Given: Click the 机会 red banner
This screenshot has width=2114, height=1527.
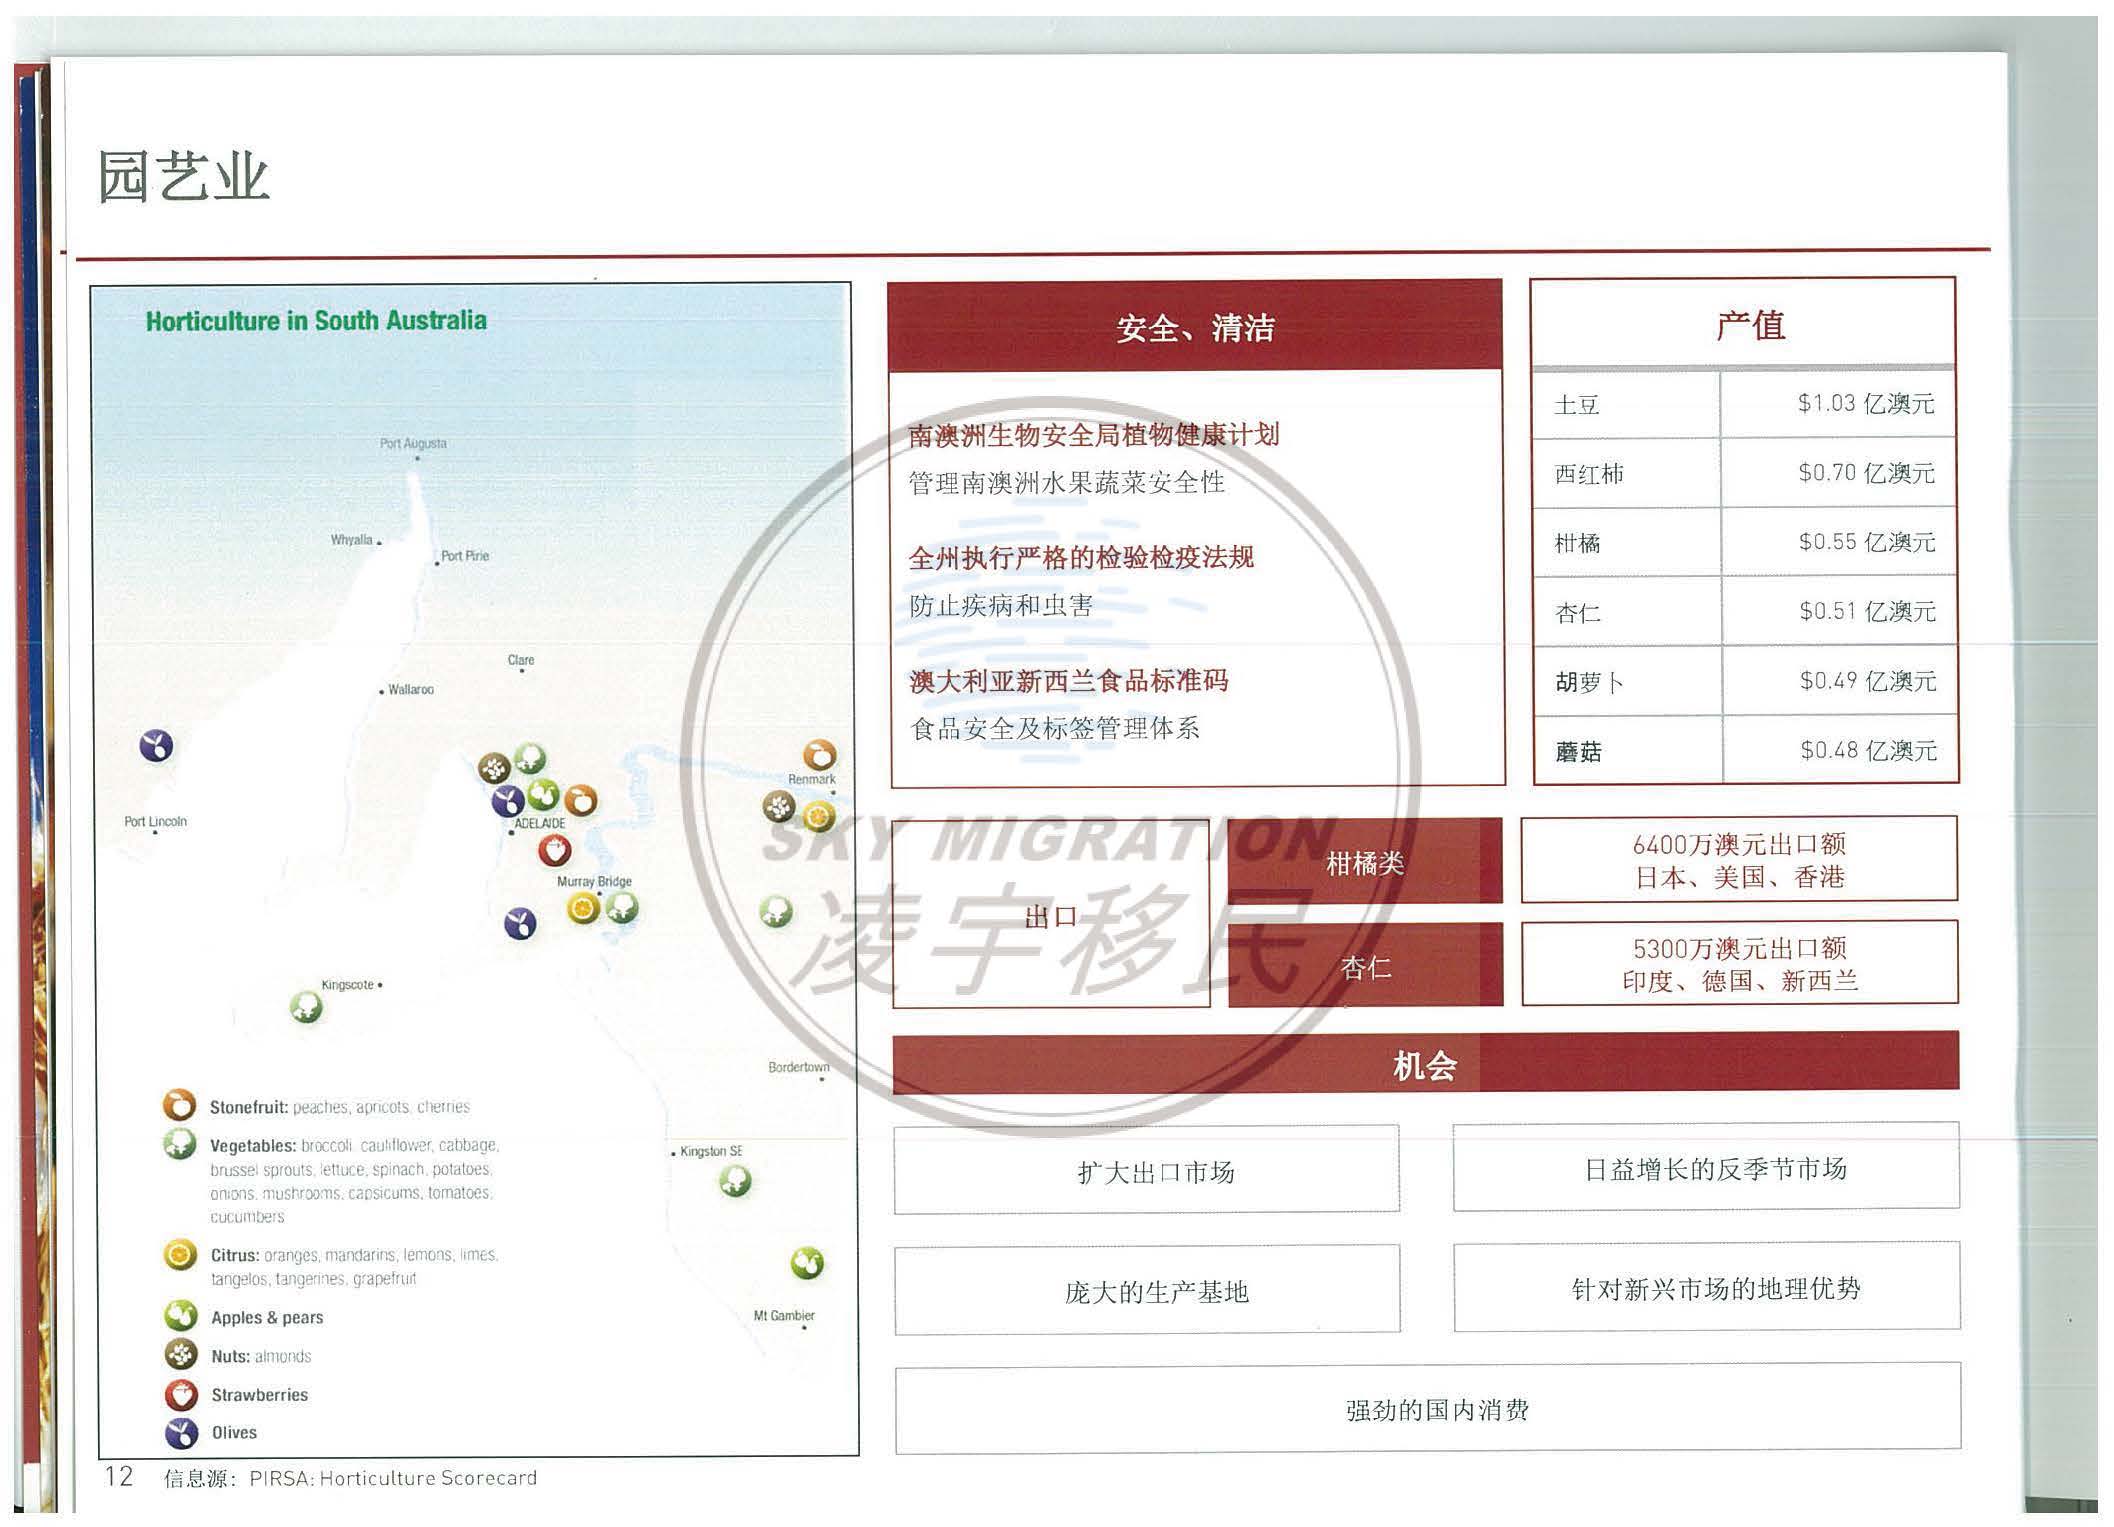Looking at the screenshot, I should coord(1425,1064).
